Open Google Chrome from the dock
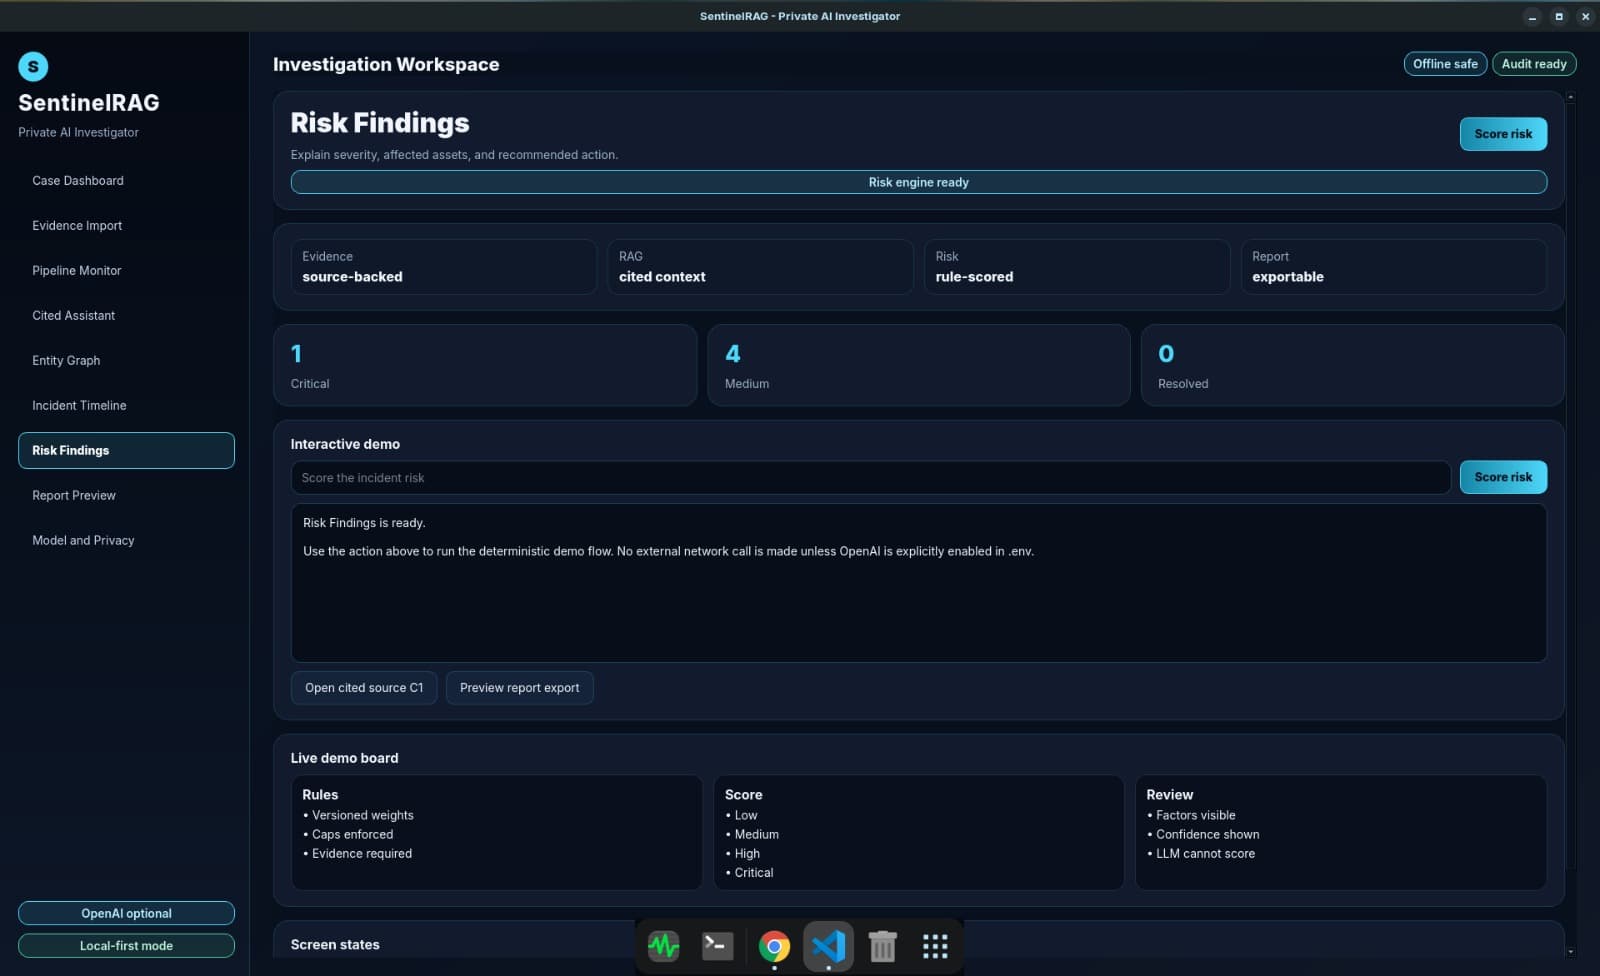 click(774, 946)
